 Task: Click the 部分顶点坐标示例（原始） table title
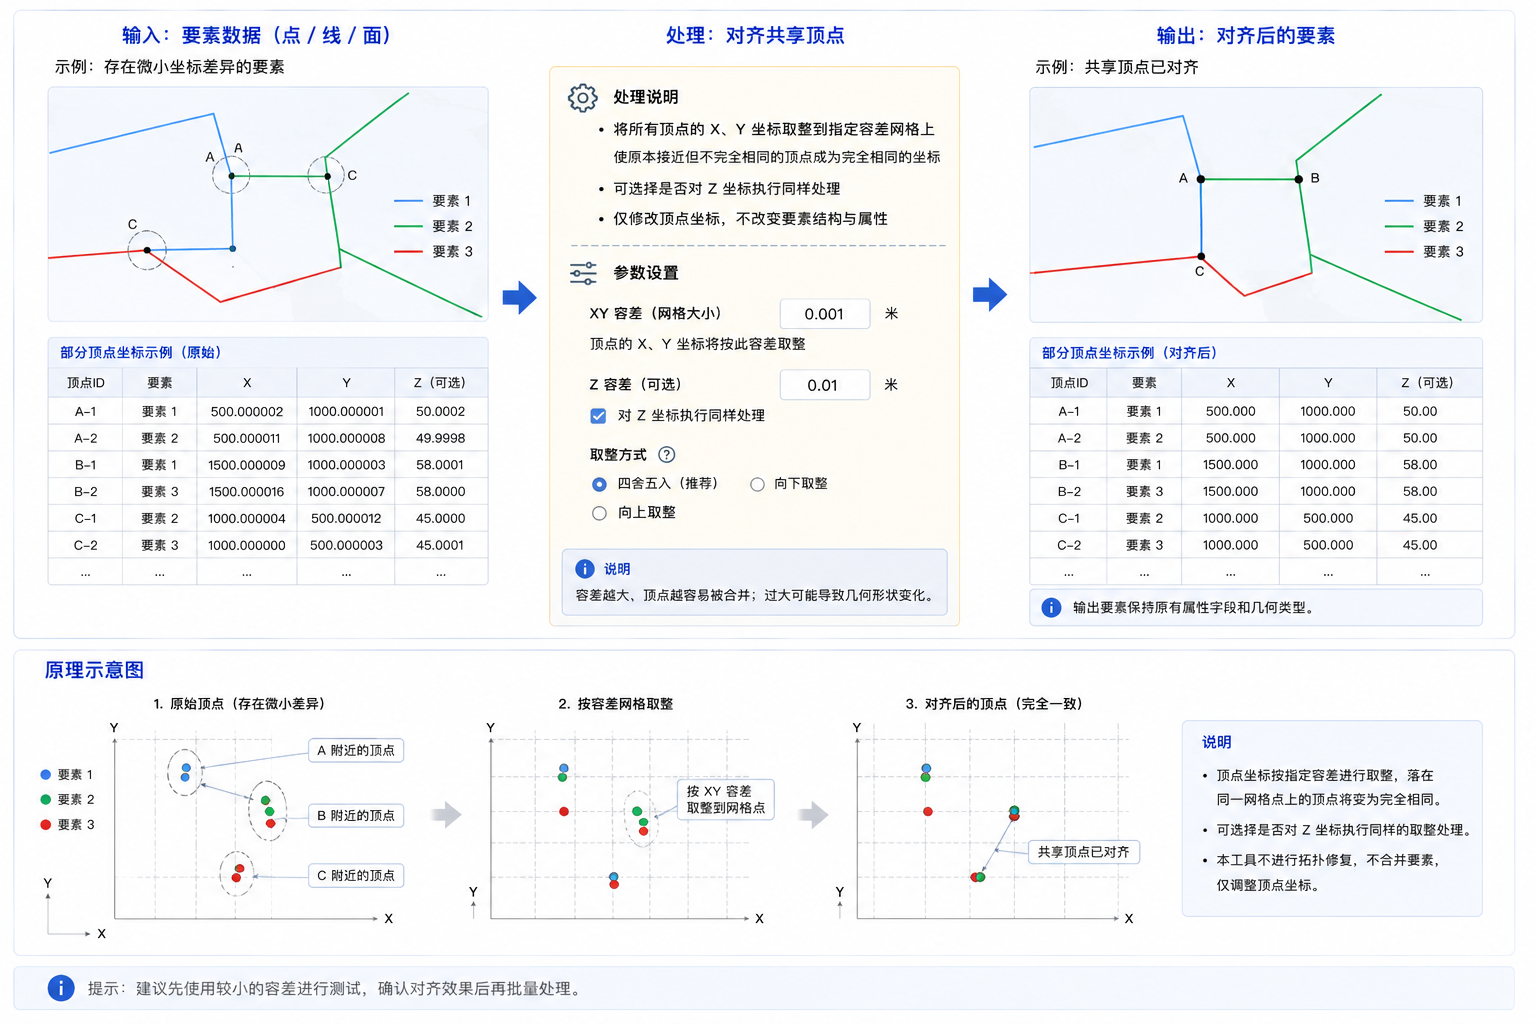coord(141,353)
